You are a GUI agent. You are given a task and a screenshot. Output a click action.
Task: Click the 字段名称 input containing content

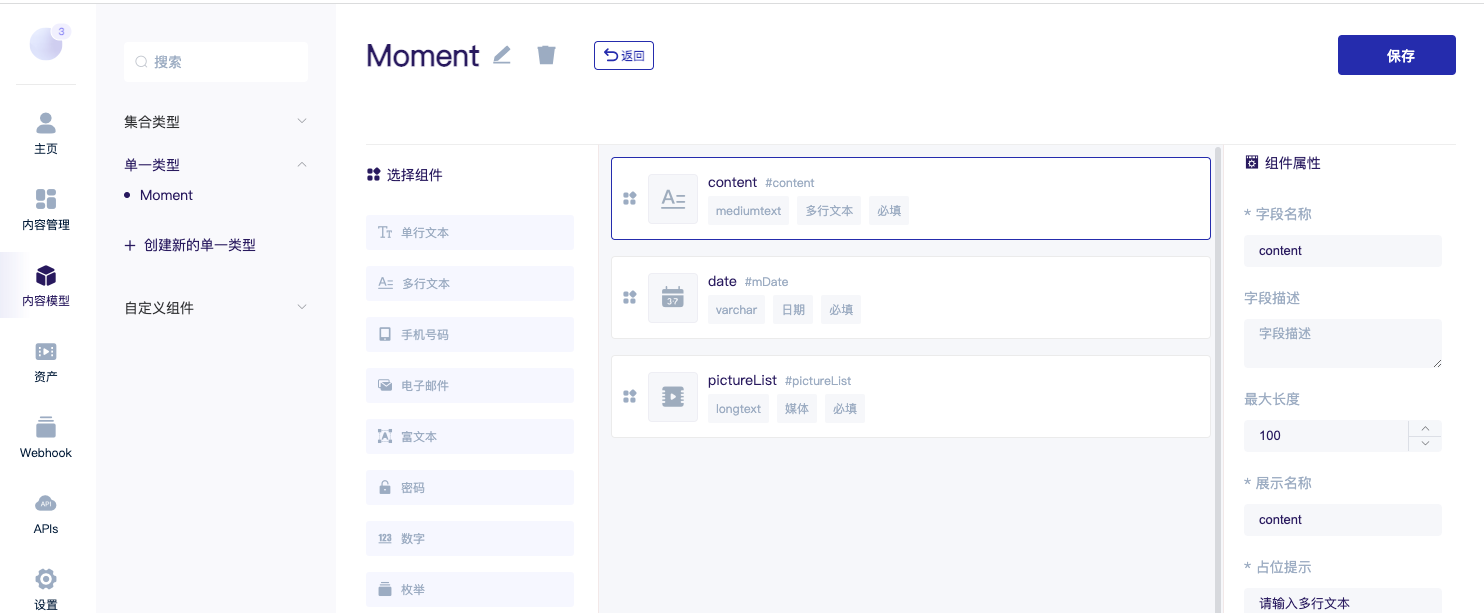click(1343, 251)
